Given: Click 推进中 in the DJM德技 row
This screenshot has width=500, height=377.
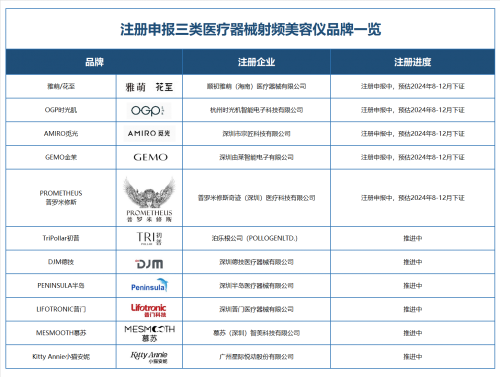Looking at the screenshot, I should pos(413,262).
